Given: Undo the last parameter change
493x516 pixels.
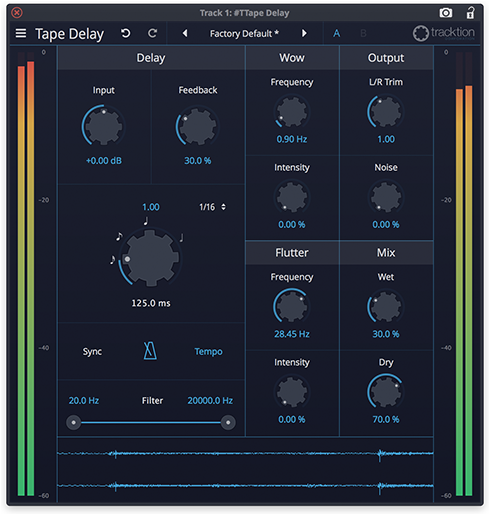Looking at the screenshot, I should pos(126,33).
